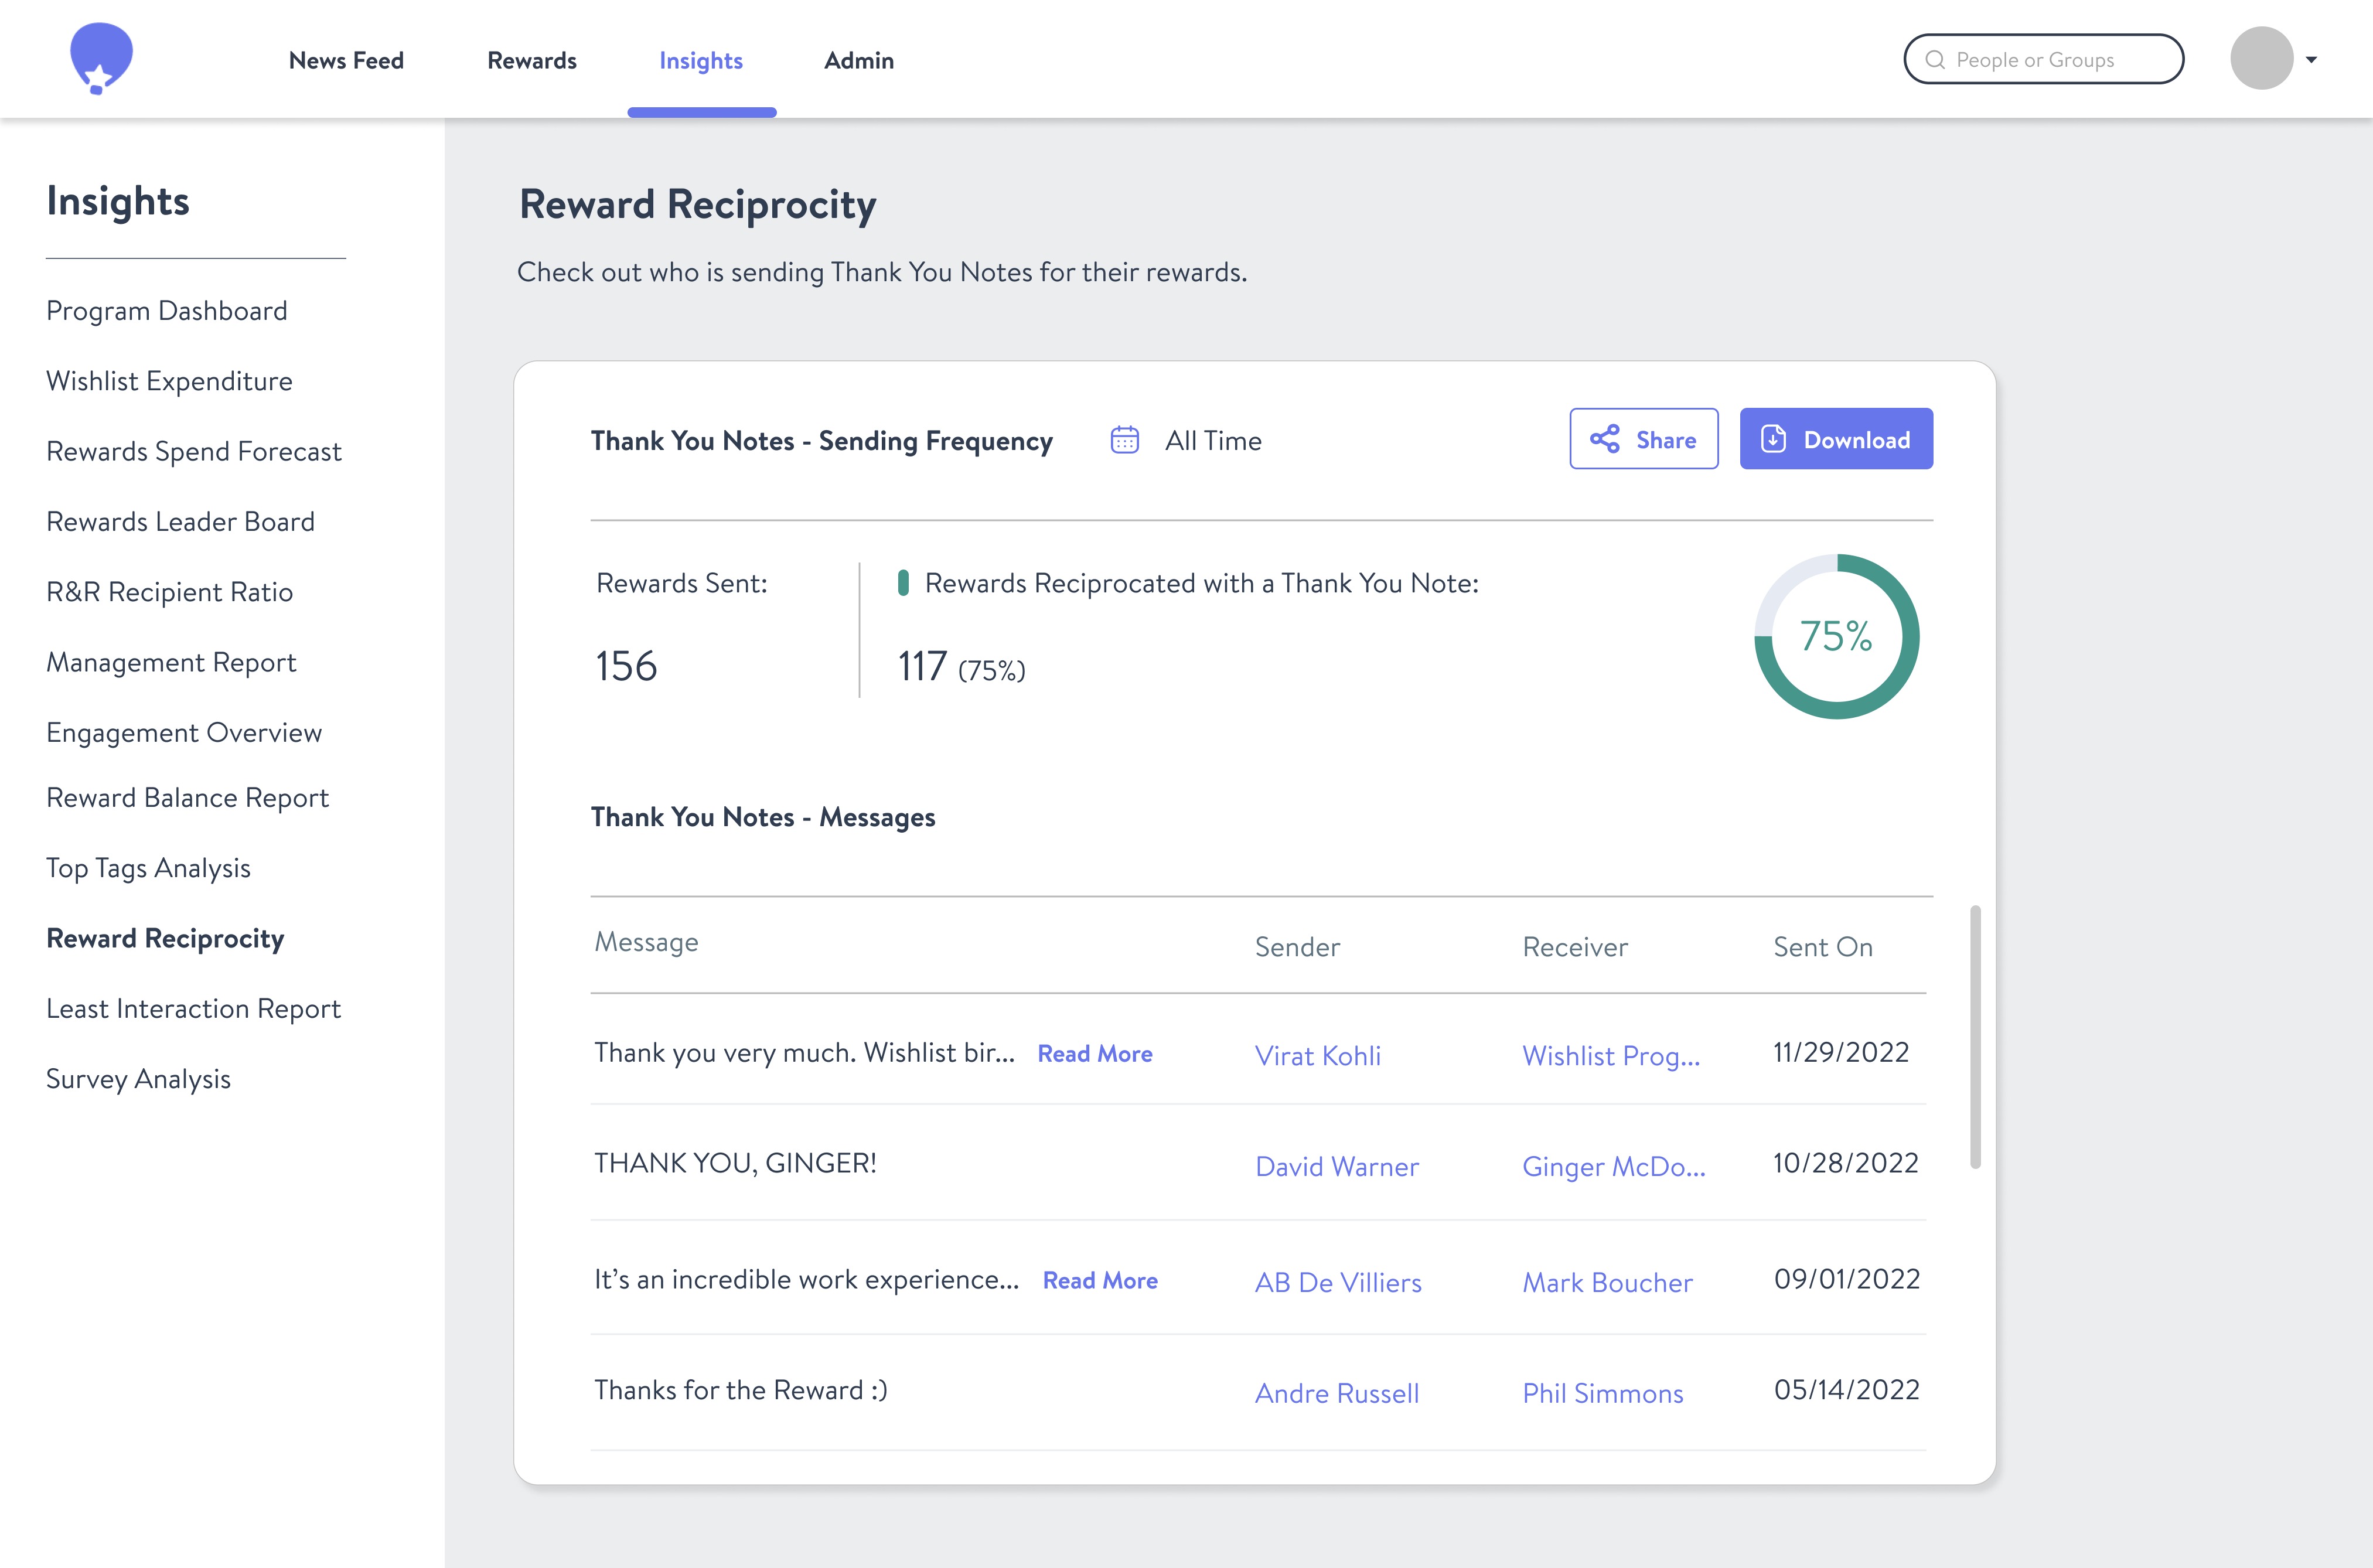Screen dimensions: 2373x1568
Task: Click the calendar icon beside All Time
Action: click(x=1124, y=440)
